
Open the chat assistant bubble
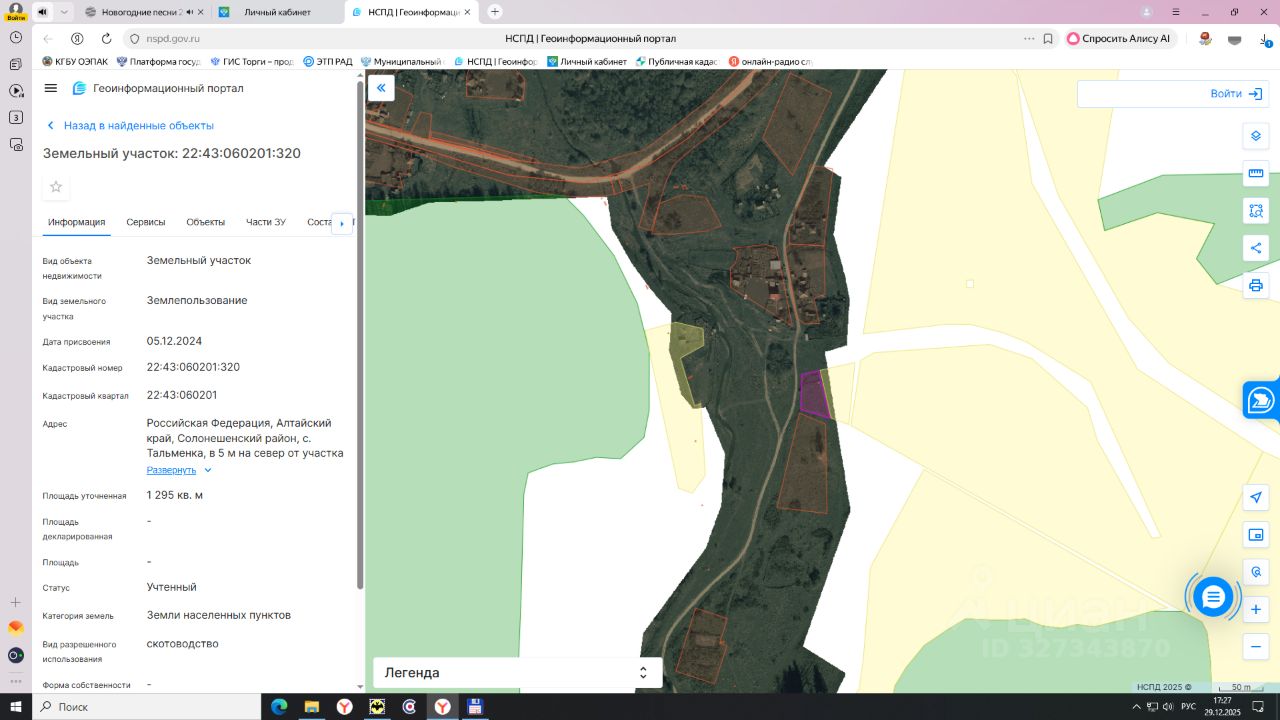(x=1213, y=597)
